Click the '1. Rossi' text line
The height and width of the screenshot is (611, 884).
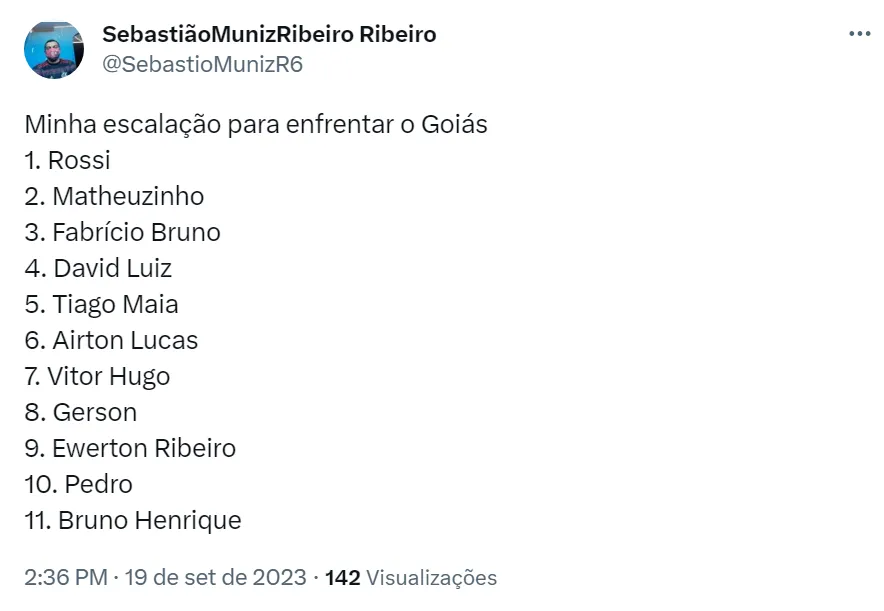click(x=67, y=160)
